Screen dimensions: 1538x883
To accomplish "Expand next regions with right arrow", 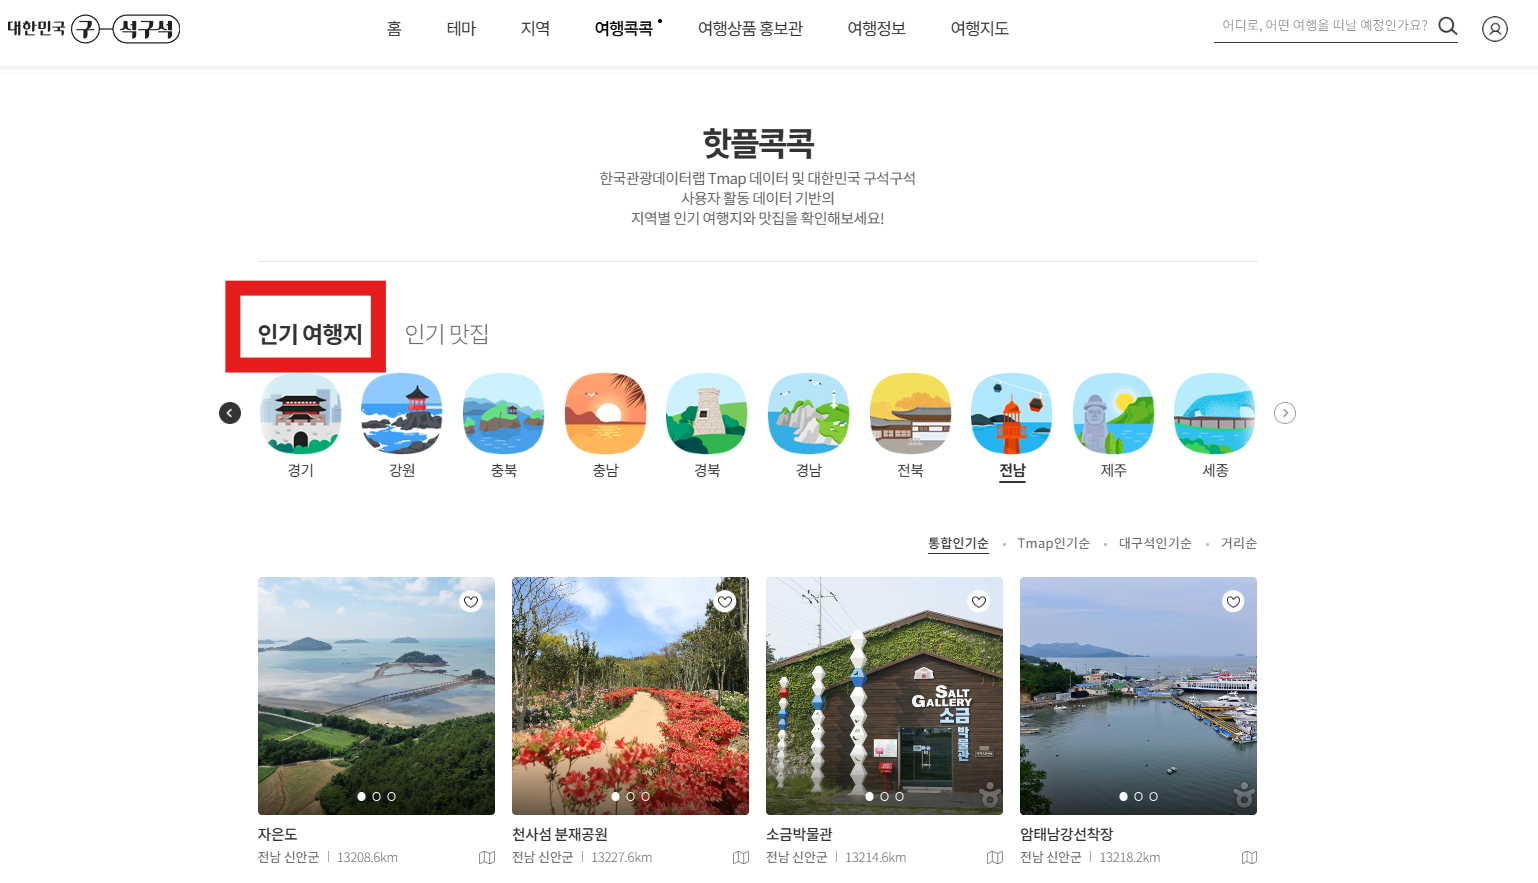I will [x=1284, y=412].
